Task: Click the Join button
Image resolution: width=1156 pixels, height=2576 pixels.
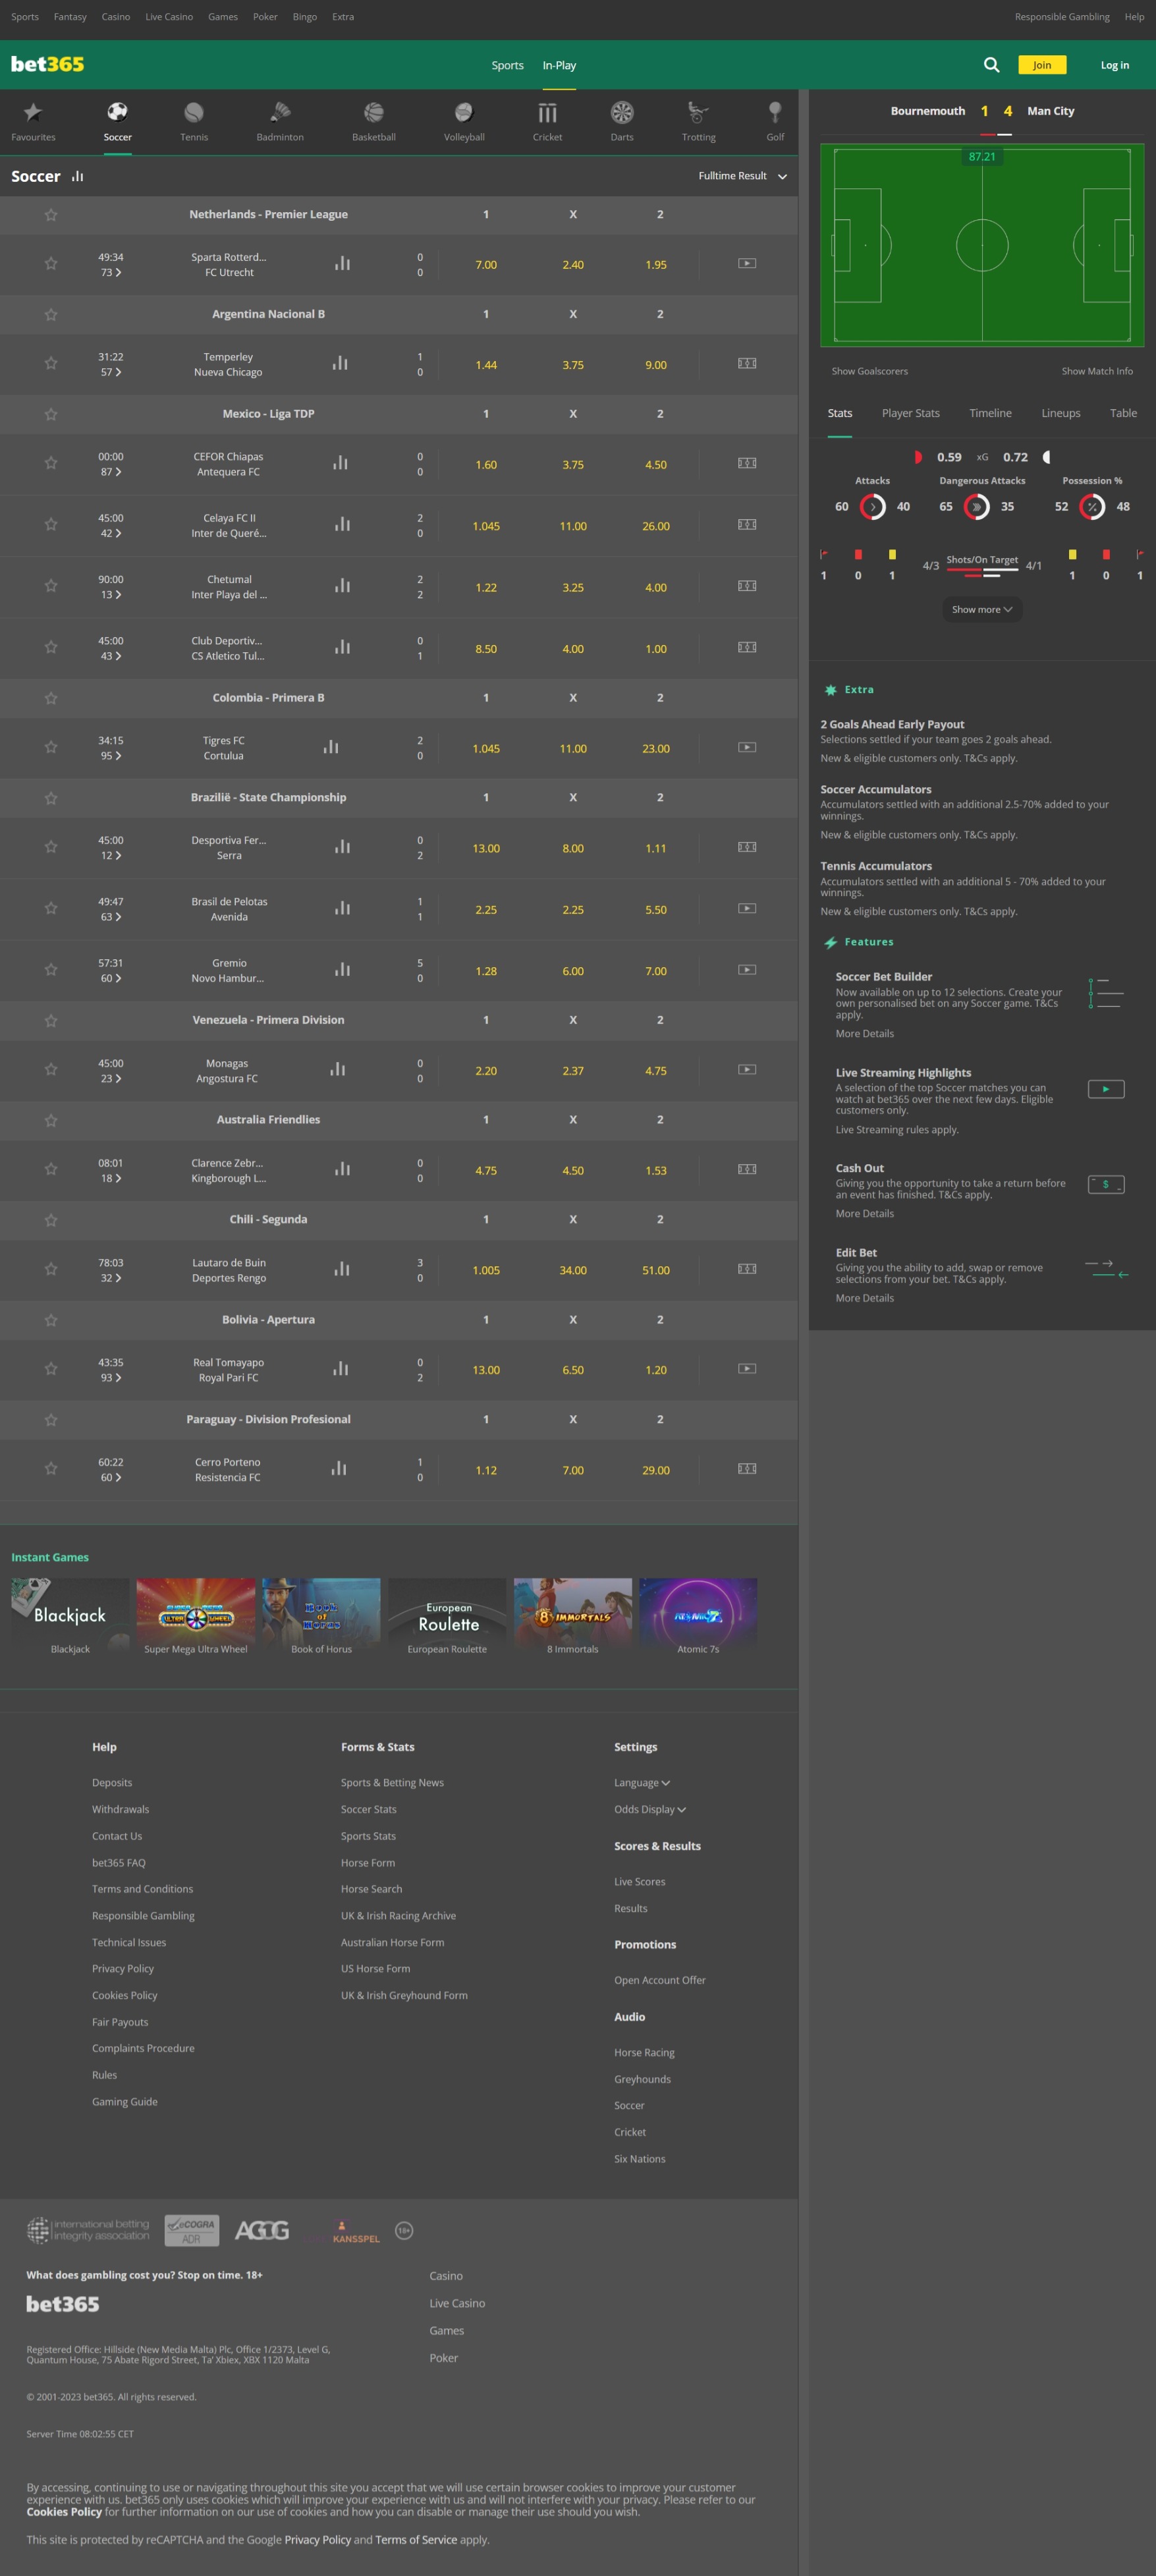Action: pos(1041,64)
